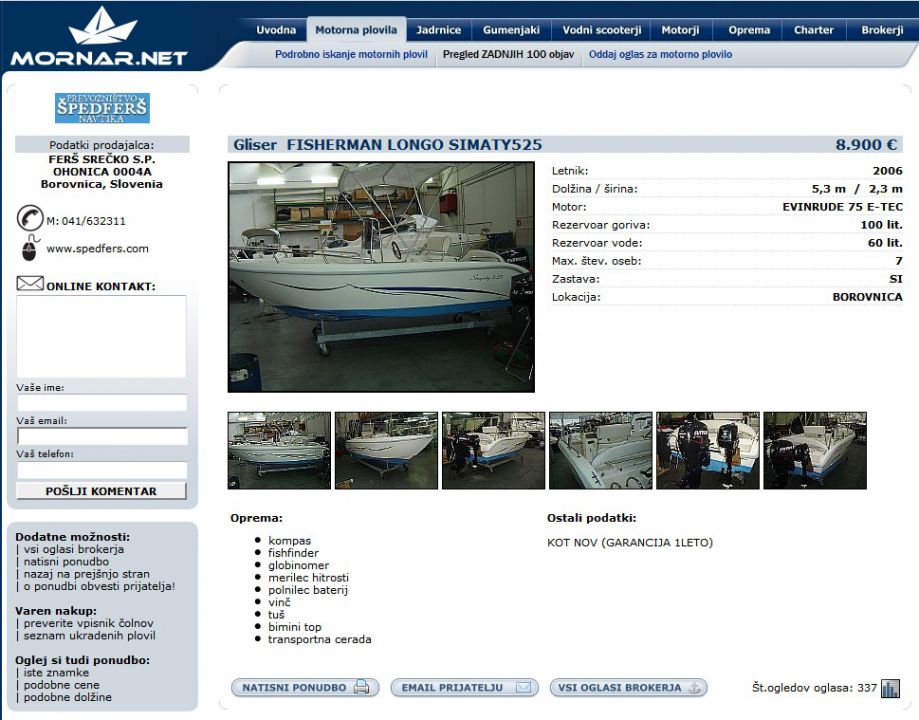Click natisni ponudbo sidebar link
Image resolution: width=919 pixels, height=720 pixels.
[66, 562]
